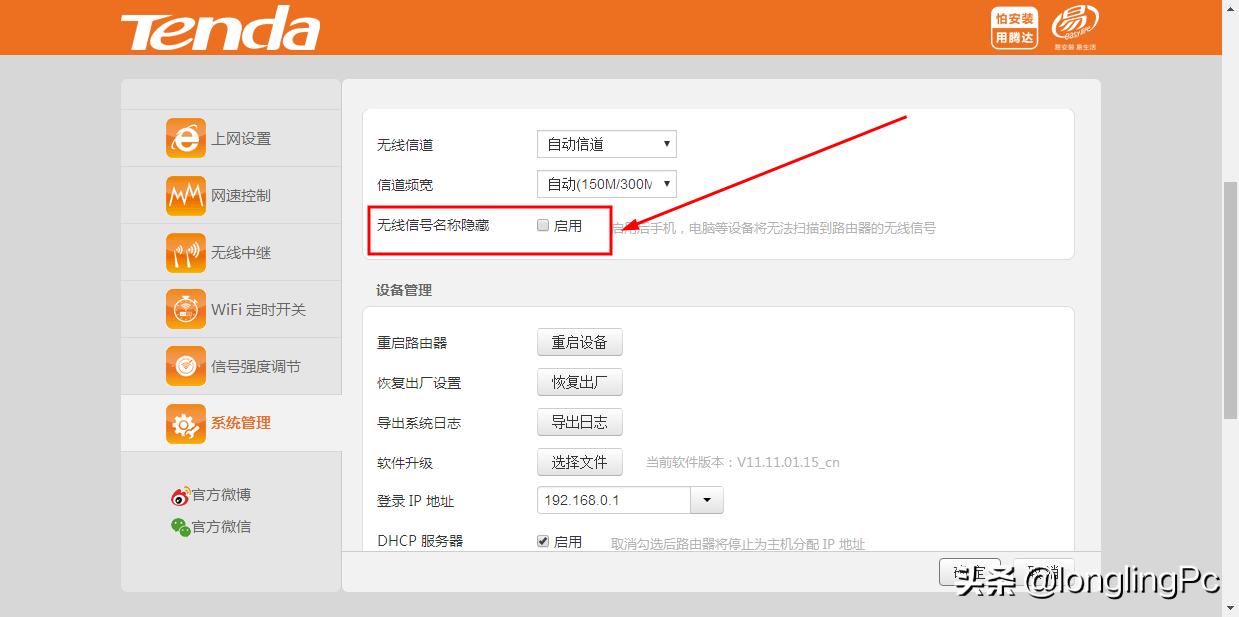Disable the DHCP 服务器 启用 checkbox
Image resolution: width=1239 pixels, height=617 pixels.
542,541
